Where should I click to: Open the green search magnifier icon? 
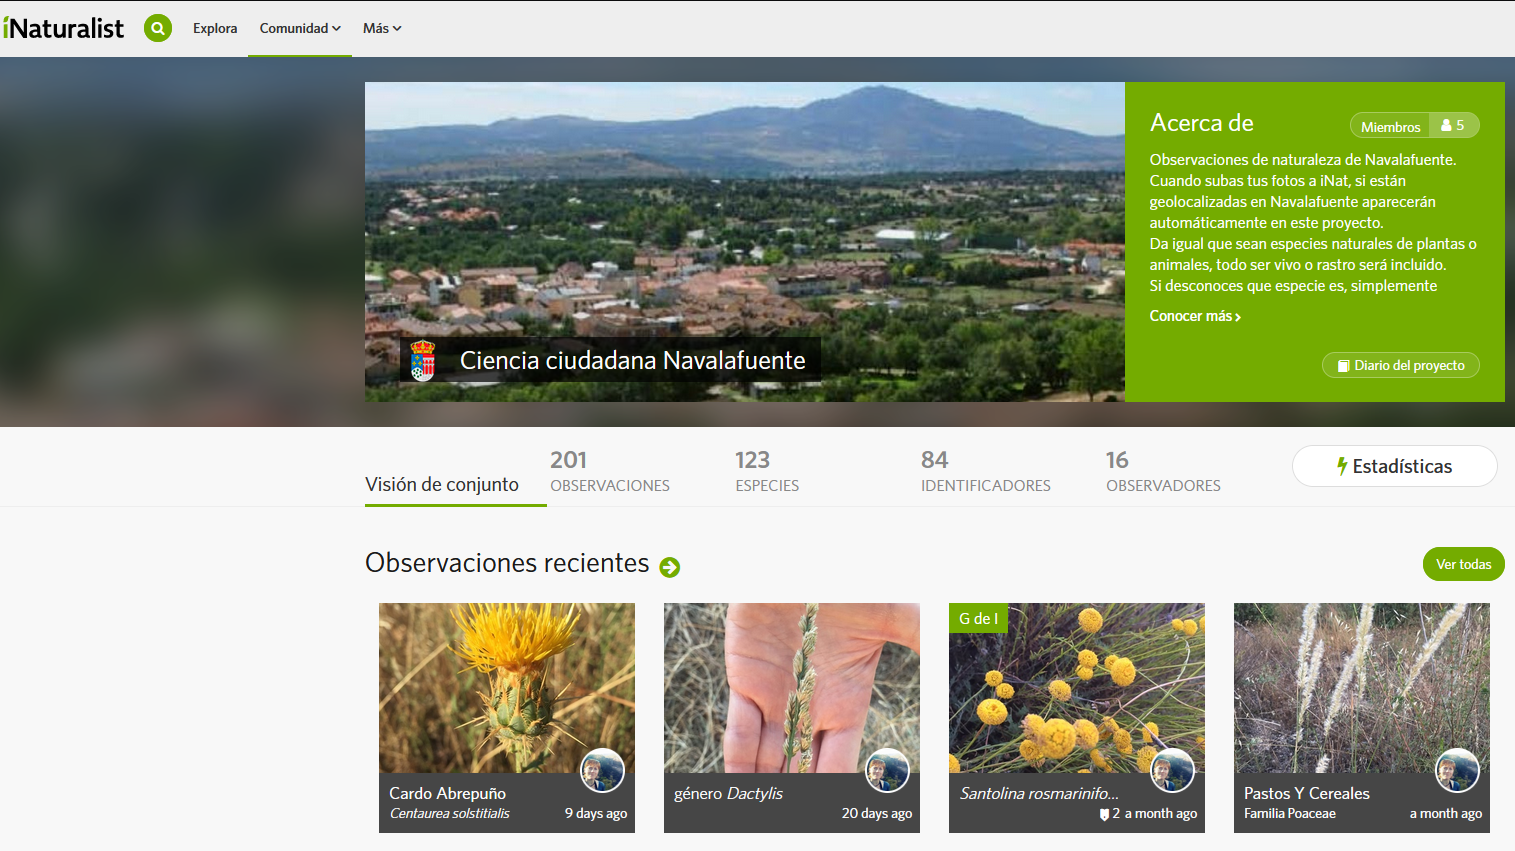[158, 28]
